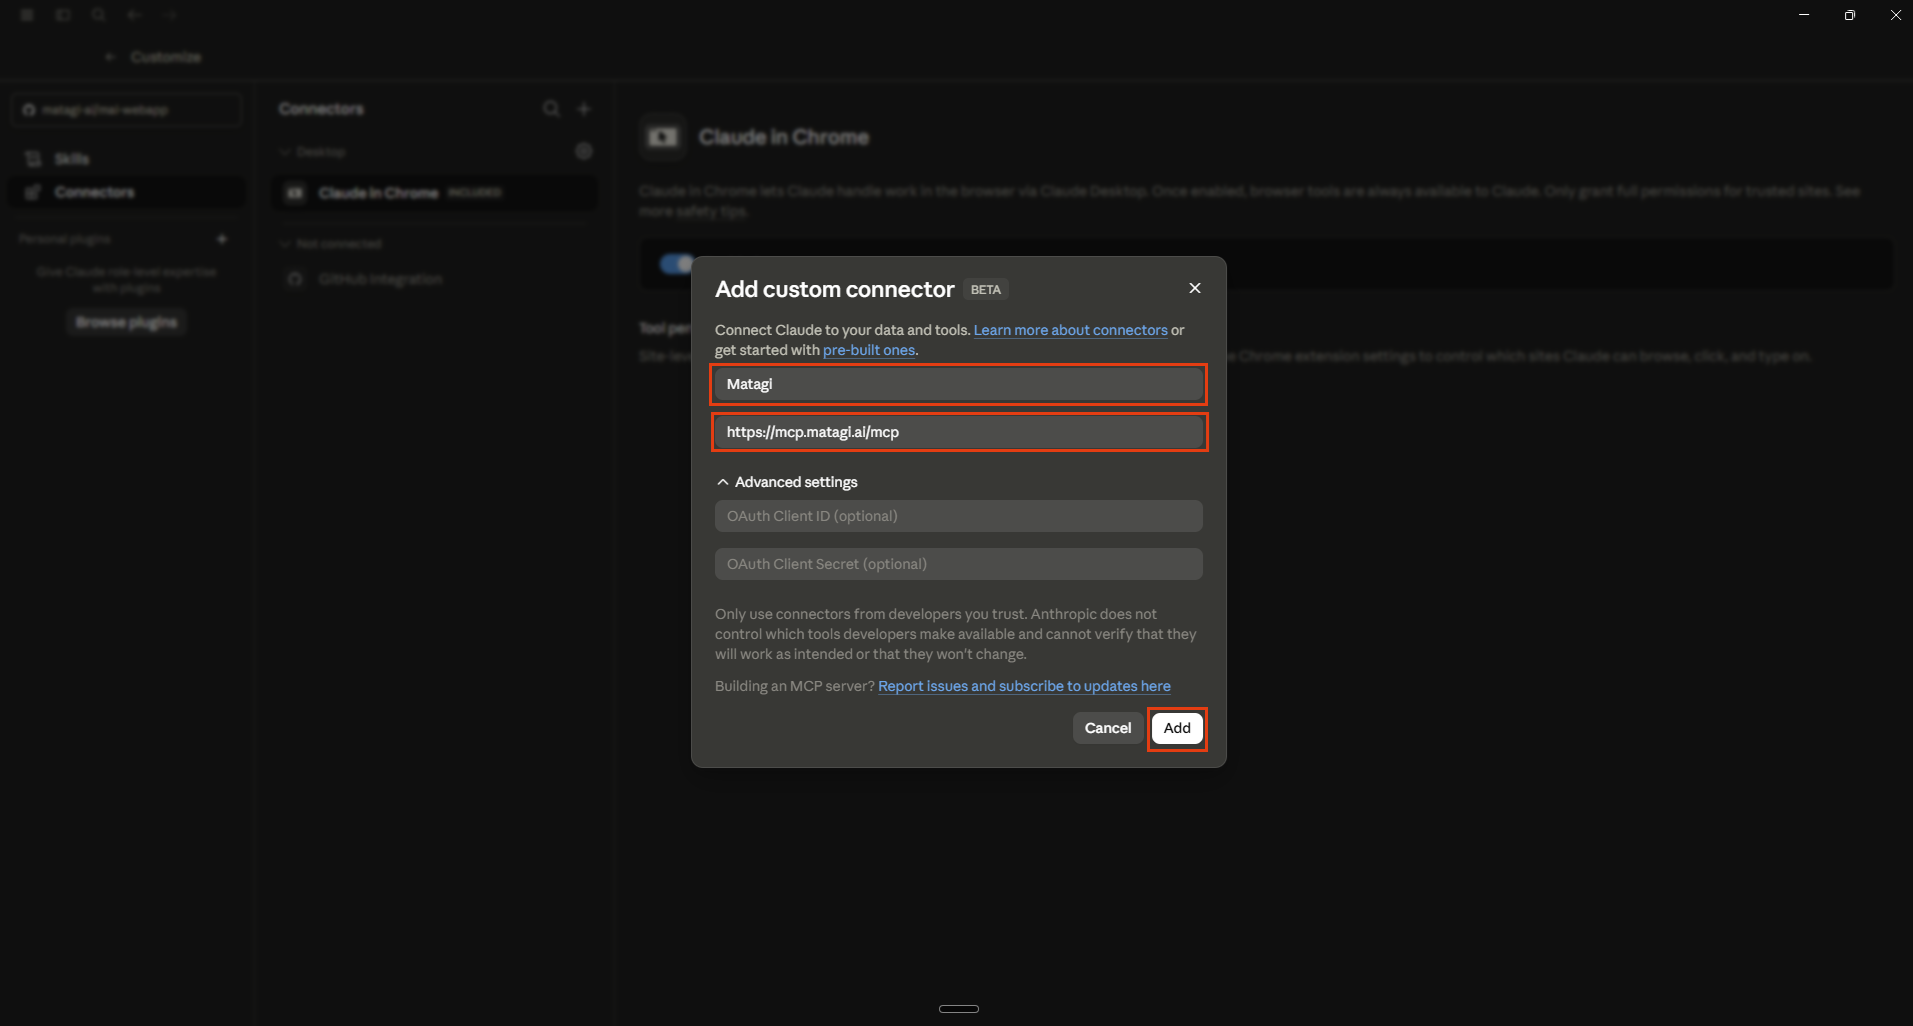1913x1026 pixels.
Task: Navigate forward with the title bar arrow
Action: point(171,15)
